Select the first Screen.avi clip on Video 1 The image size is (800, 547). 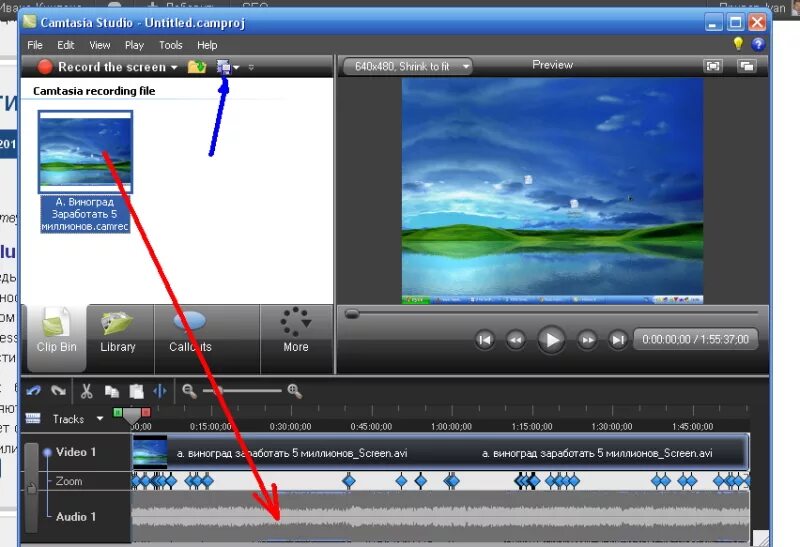click(292, 453)
